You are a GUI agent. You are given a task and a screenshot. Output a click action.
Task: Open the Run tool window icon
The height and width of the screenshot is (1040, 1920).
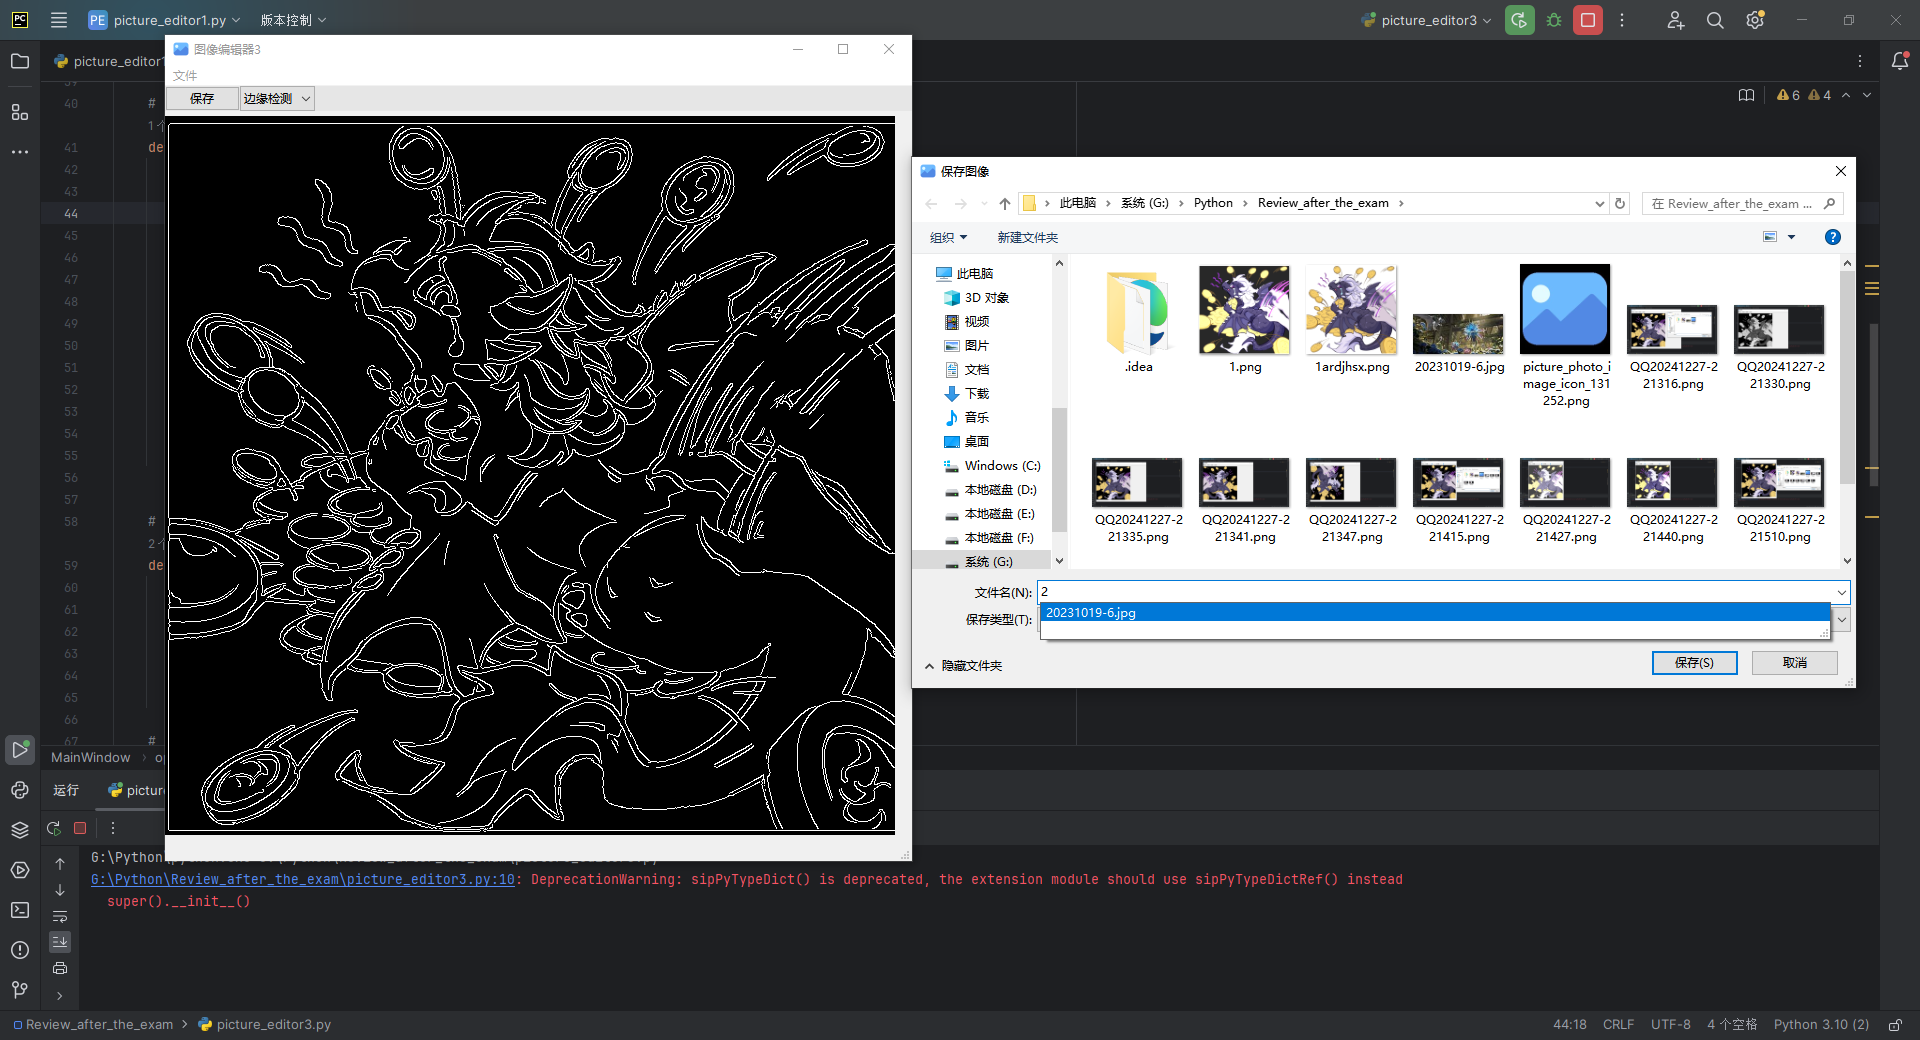(x=20, y=749)
